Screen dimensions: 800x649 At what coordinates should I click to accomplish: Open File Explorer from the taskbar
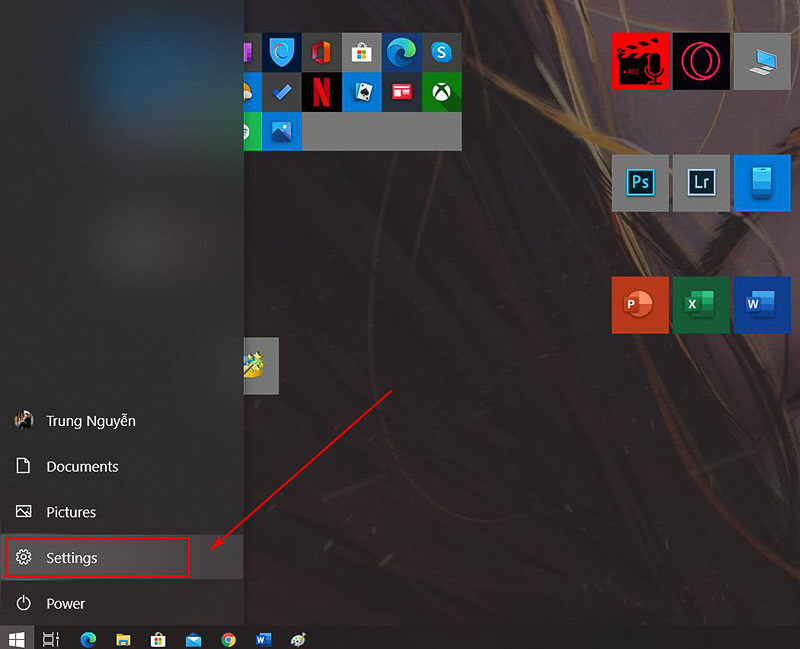tap(123, 639)
